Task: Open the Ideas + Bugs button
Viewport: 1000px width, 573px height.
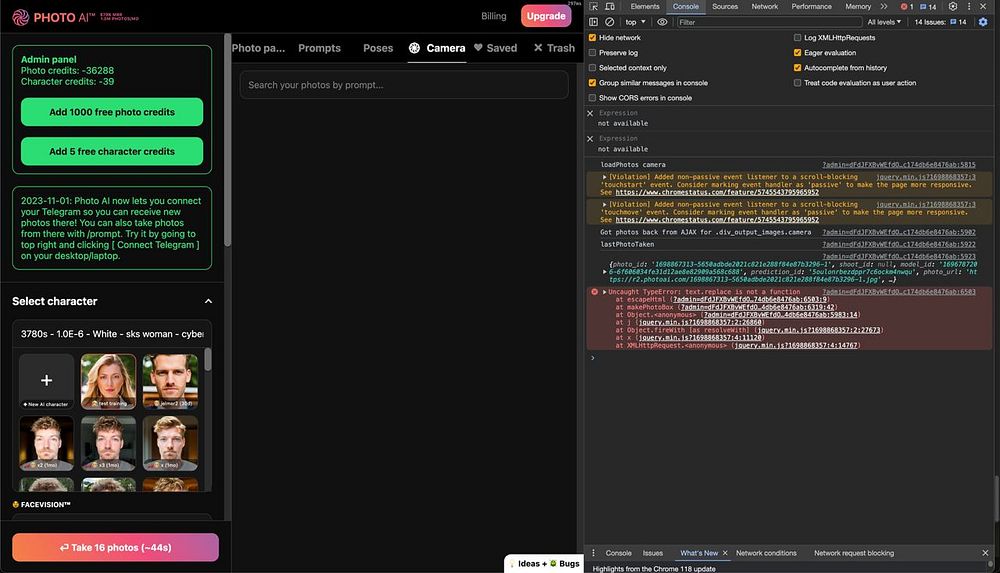Action: (545, 563)
